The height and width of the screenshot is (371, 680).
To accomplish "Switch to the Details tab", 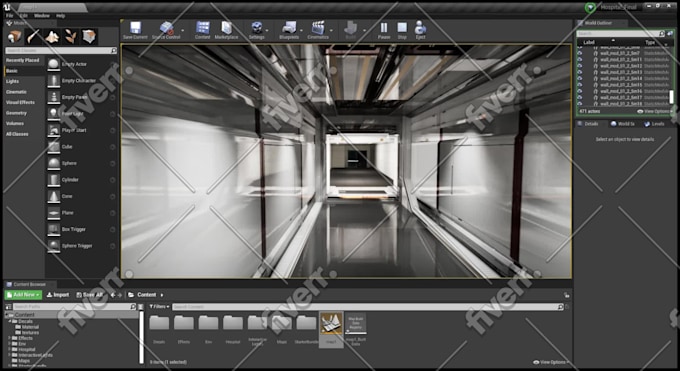I will tap(588, 124).
